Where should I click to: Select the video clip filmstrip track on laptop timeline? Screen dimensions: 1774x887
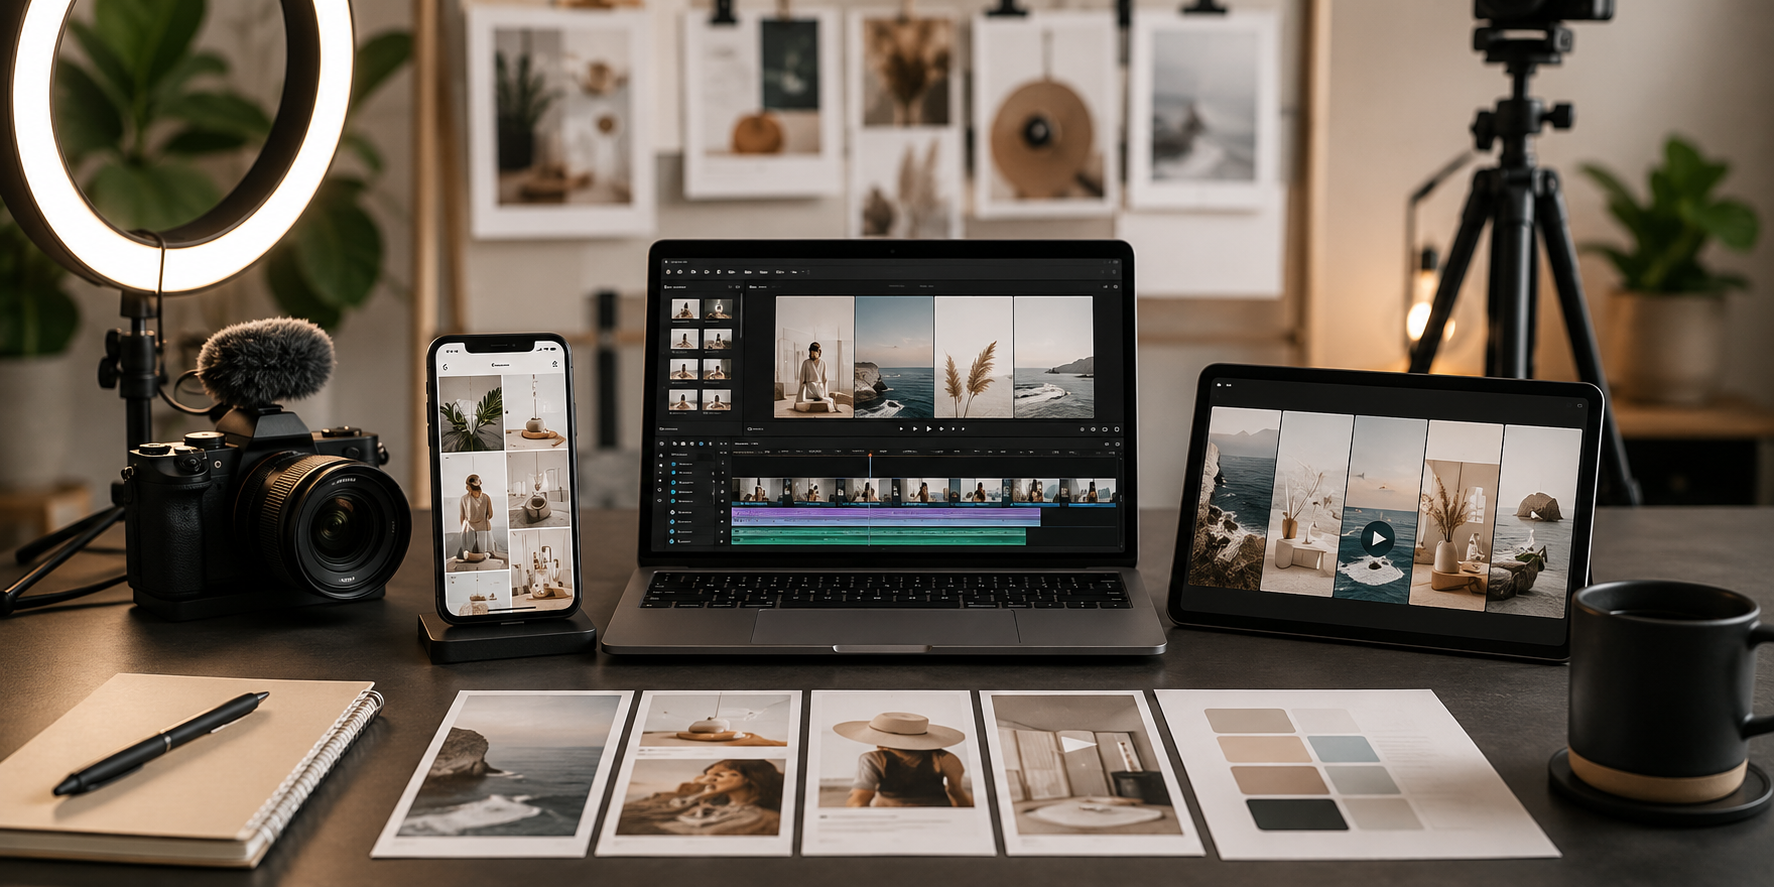click(x=924, y=491)
